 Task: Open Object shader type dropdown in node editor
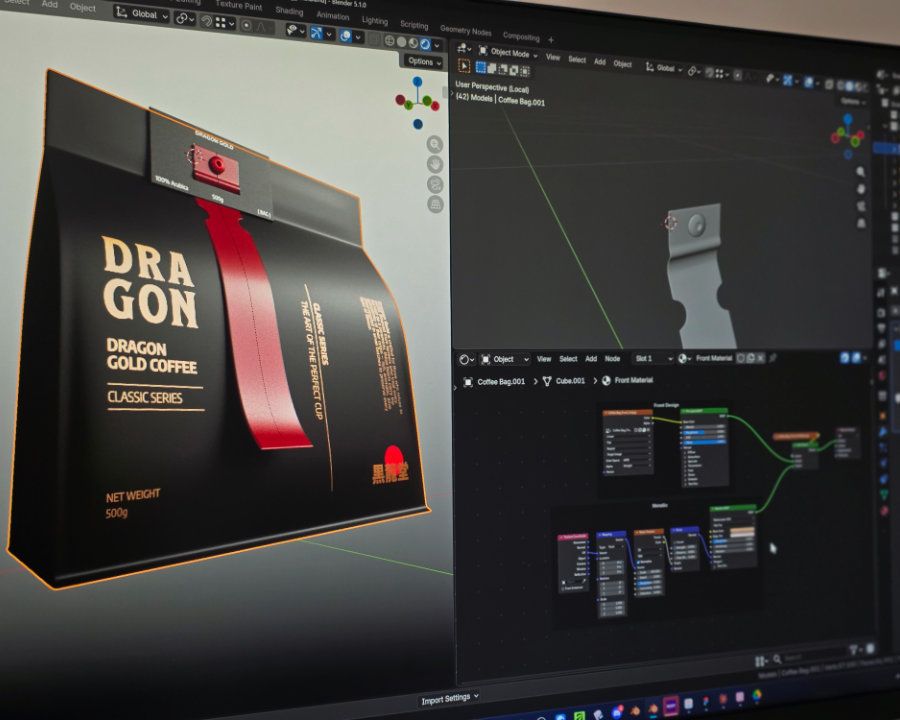(505, 359)
